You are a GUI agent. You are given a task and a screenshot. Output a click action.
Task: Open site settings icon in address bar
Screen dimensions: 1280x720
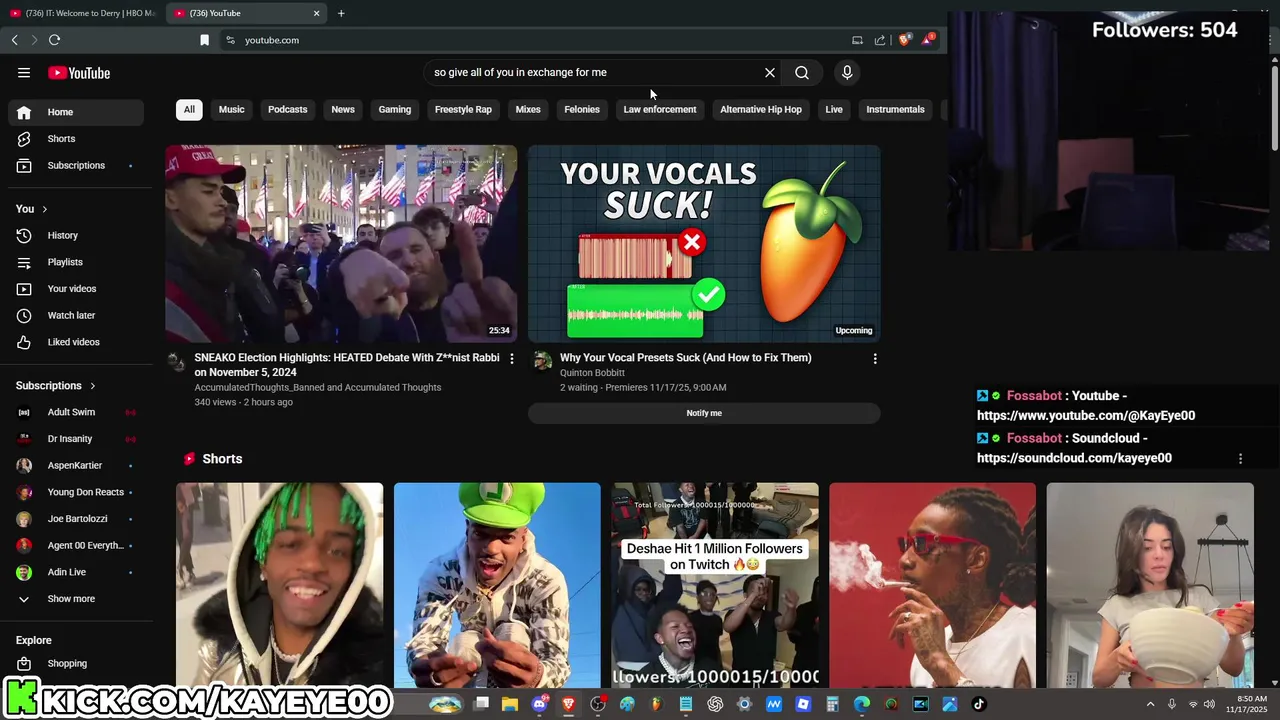point(230,40)
